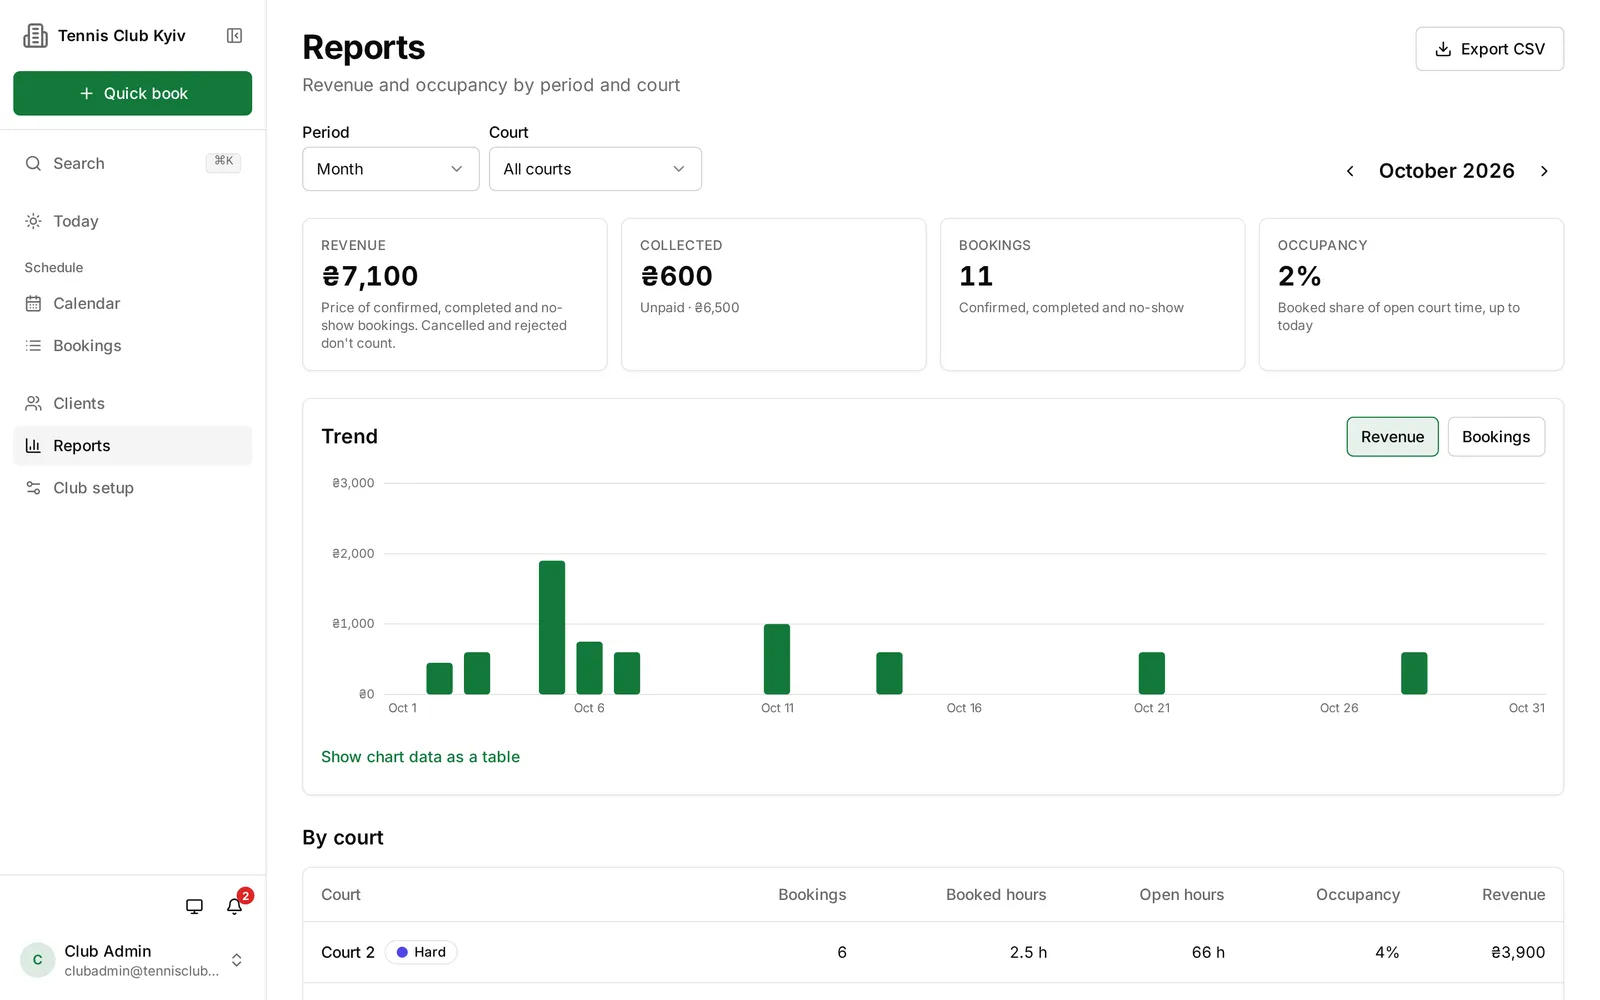This screenshot has width=1600, height=1000.
Task: Click the 4% occupancy cell for Court 2
Action: pyautogui.click(x=1387, y=952)
